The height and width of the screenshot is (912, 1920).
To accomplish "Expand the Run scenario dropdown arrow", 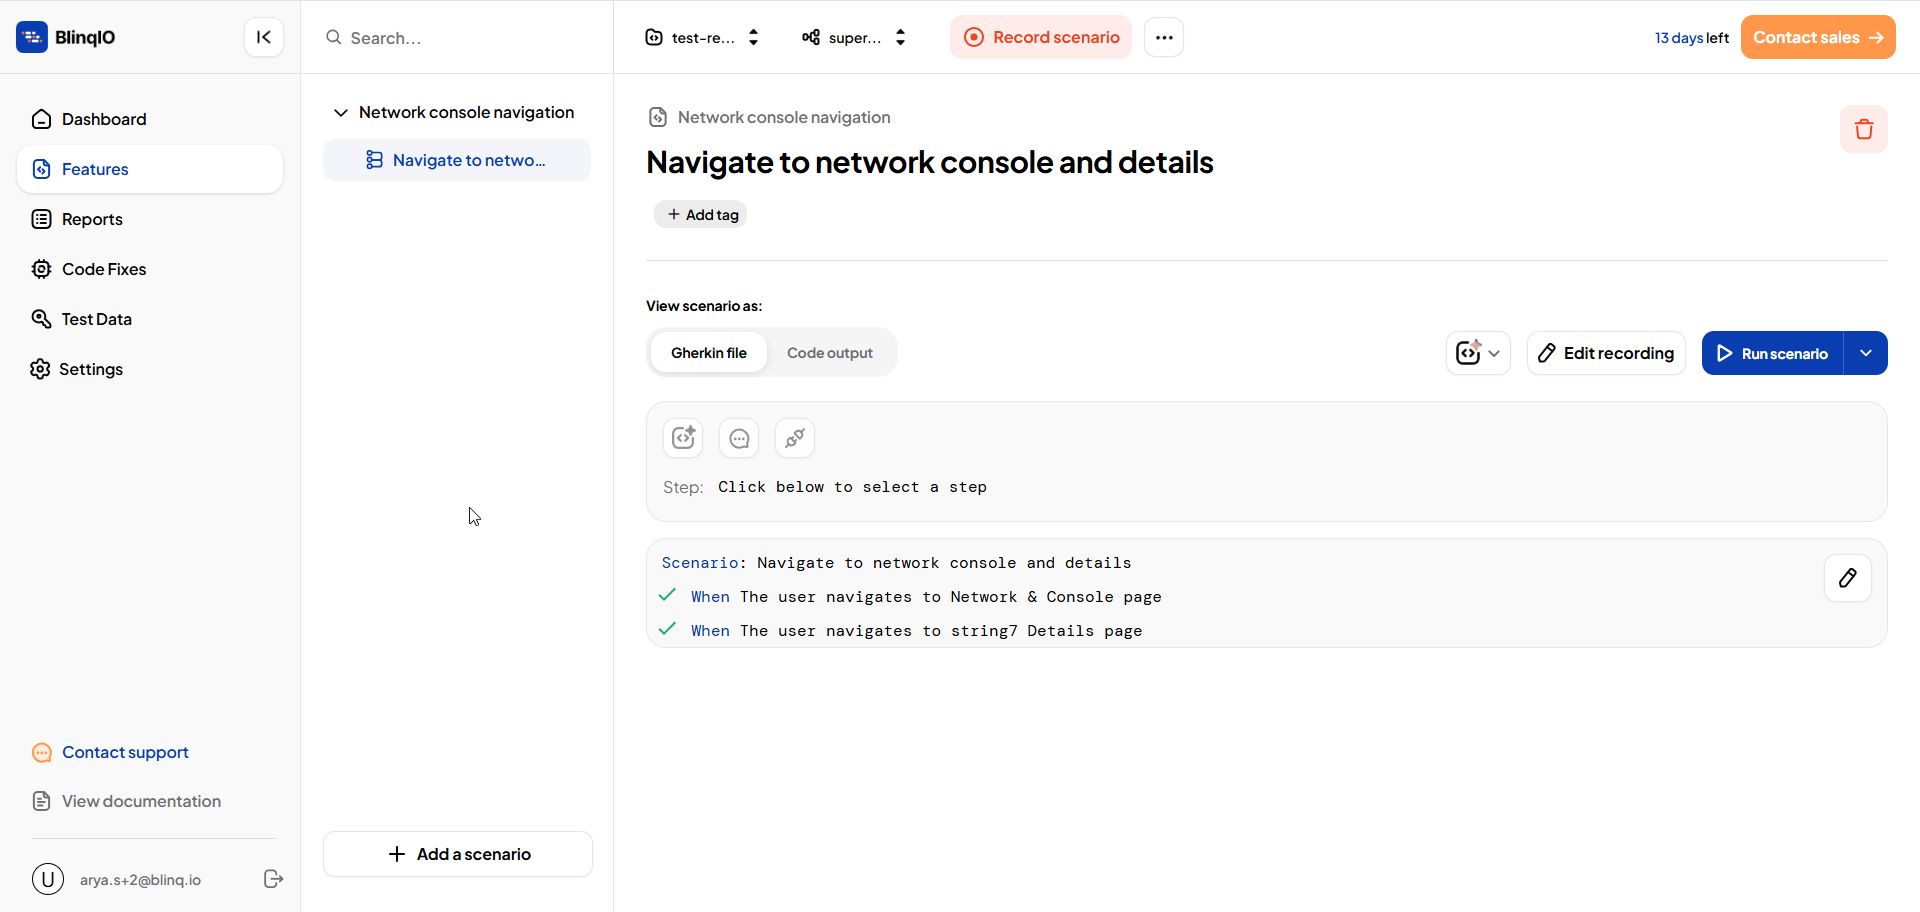I will pos(1865,353).
